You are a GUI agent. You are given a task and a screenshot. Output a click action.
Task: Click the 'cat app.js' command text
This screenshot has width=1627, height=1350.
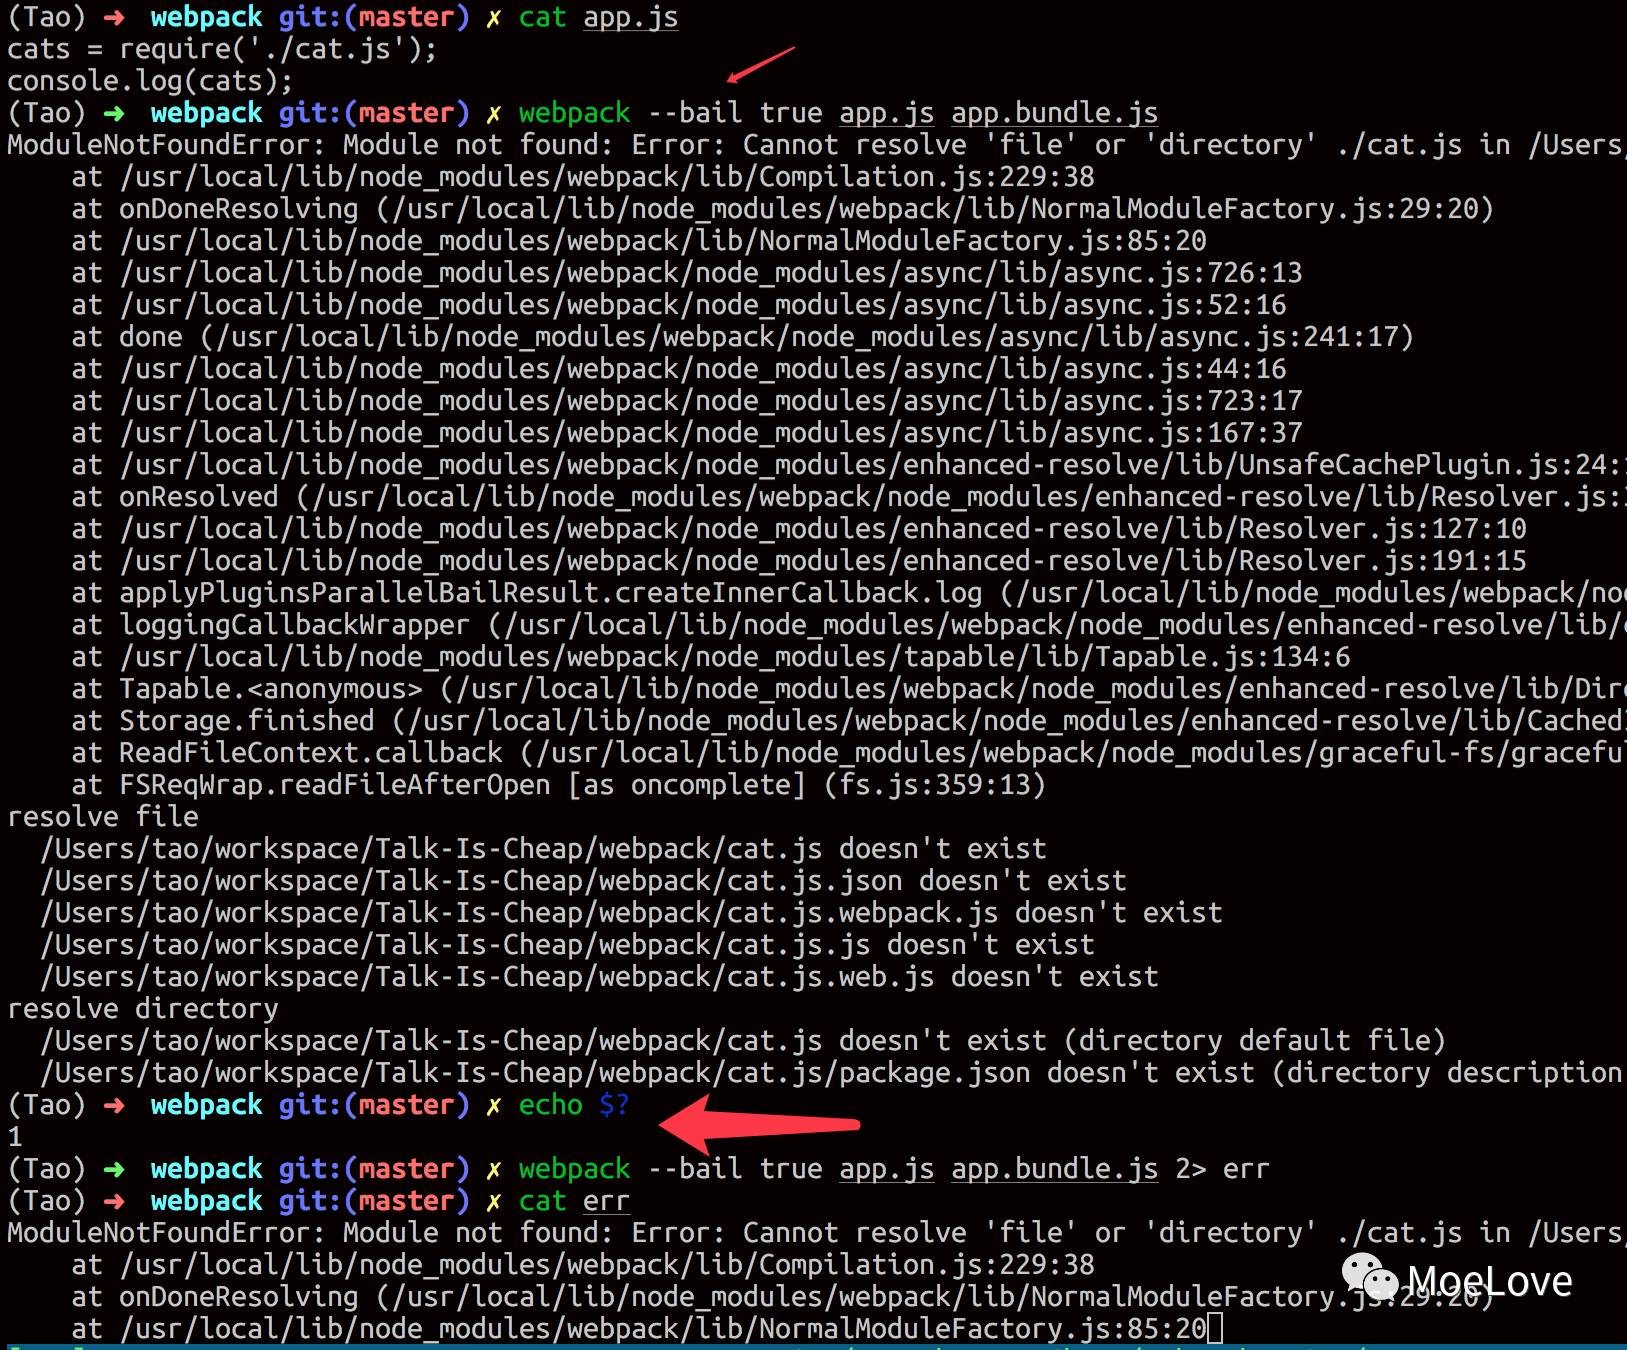tap(598, 17)
